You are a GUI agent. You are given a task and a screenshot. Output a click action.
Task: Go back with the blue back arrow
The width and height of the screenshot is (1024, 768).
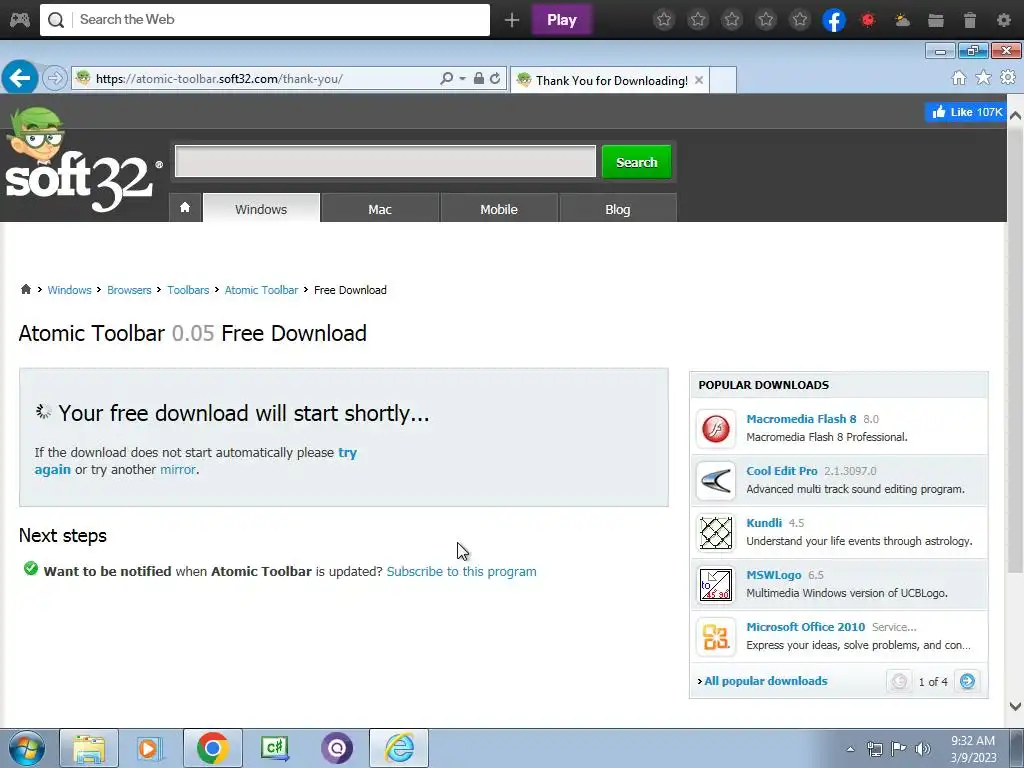20,78
